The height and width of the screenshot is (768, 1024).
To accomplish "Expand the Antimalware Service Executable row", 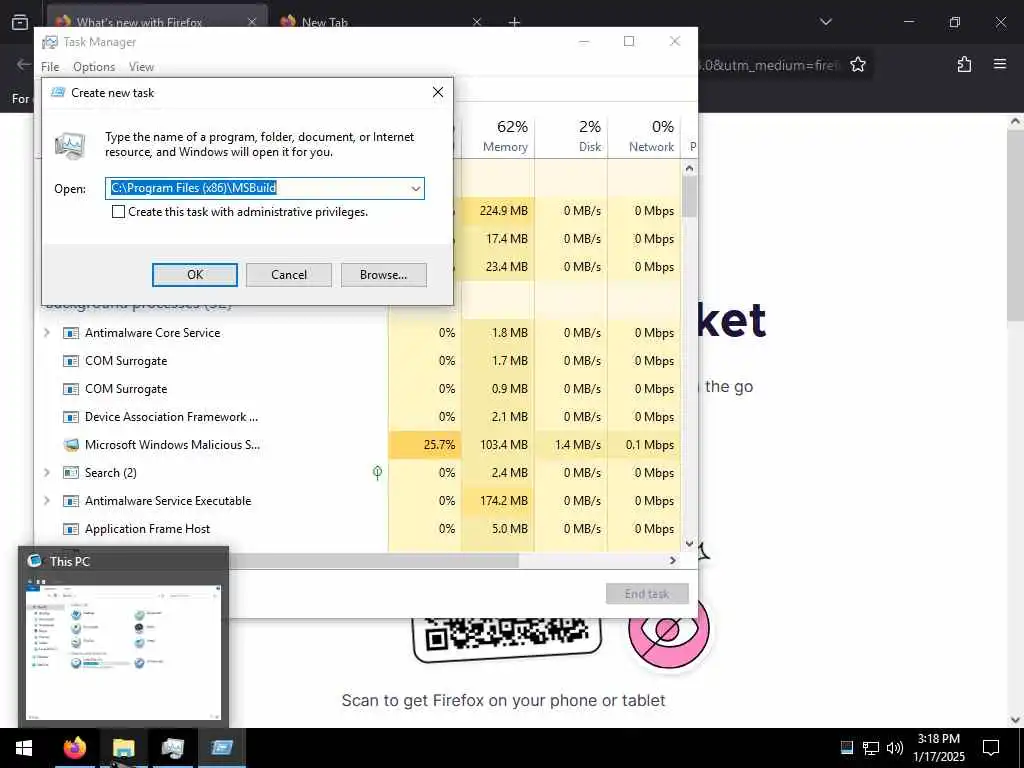I will (46, 500).
